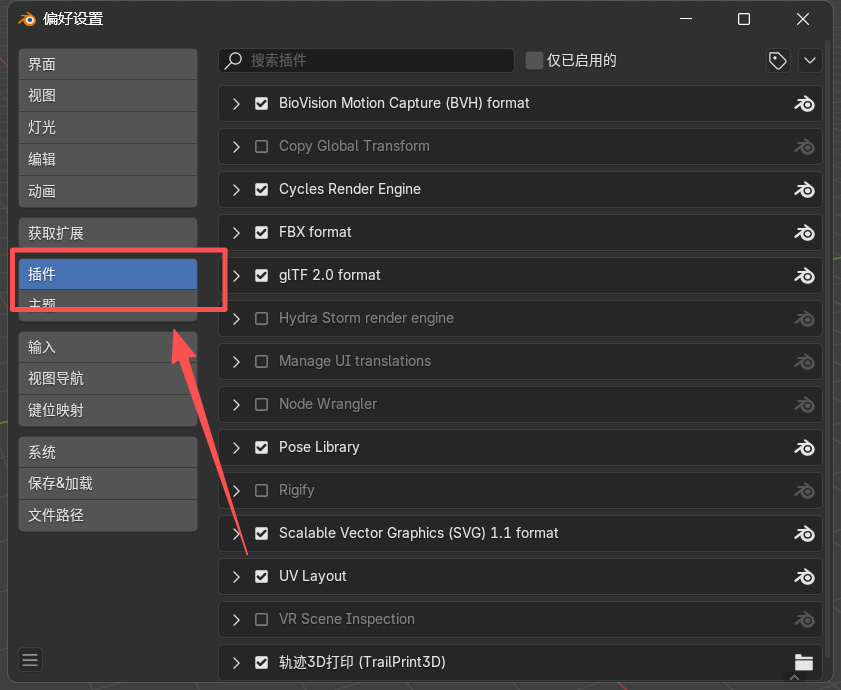Image resolution: width=841 pixels, height=690 pixels.
Task: Open 键位映射 settings
Action: click(x=108, y=410)
